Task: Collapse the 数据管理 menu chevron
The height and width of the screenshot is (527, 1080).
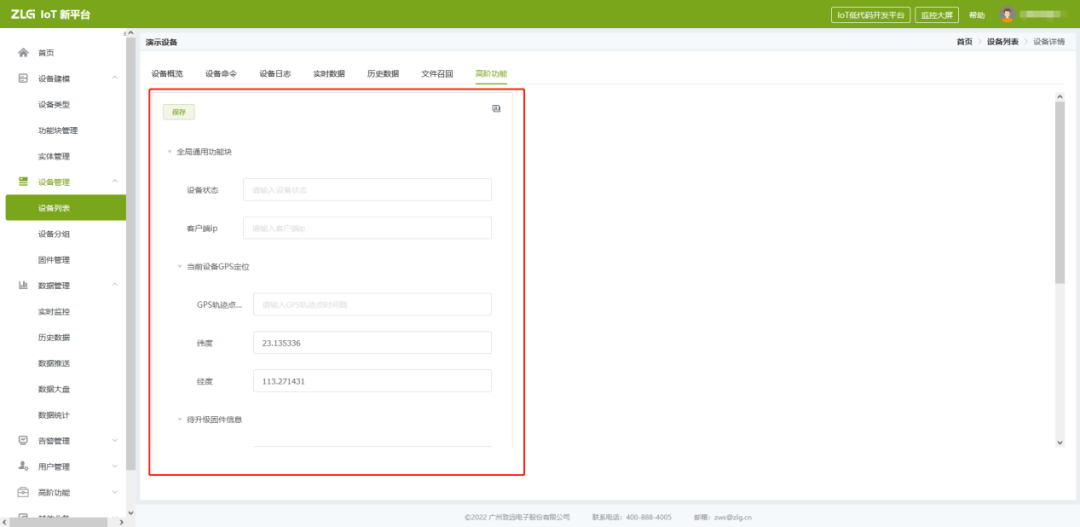Action: pyautogui.click(x=114, y=285)
